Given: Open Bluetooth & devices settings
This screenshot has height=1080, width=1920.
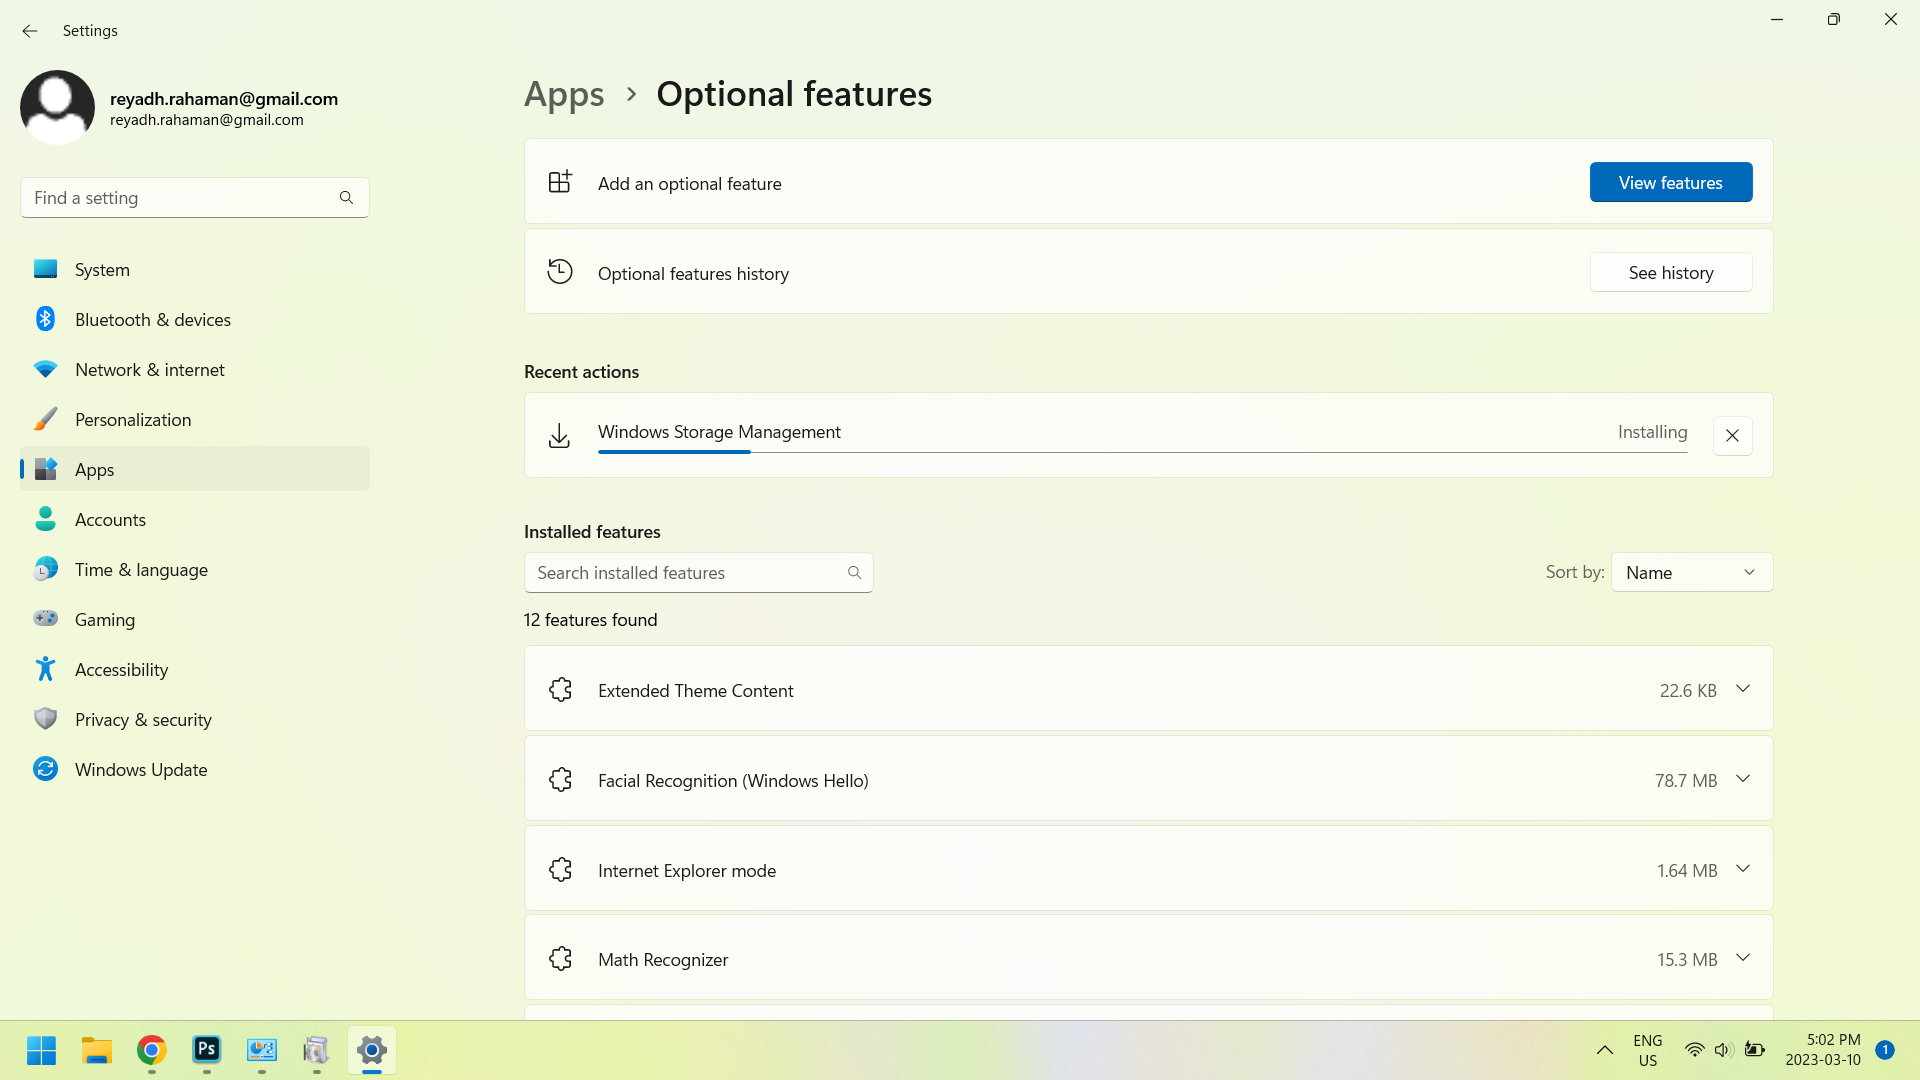Looking at the screenshot, I should [x=153, y=319].
